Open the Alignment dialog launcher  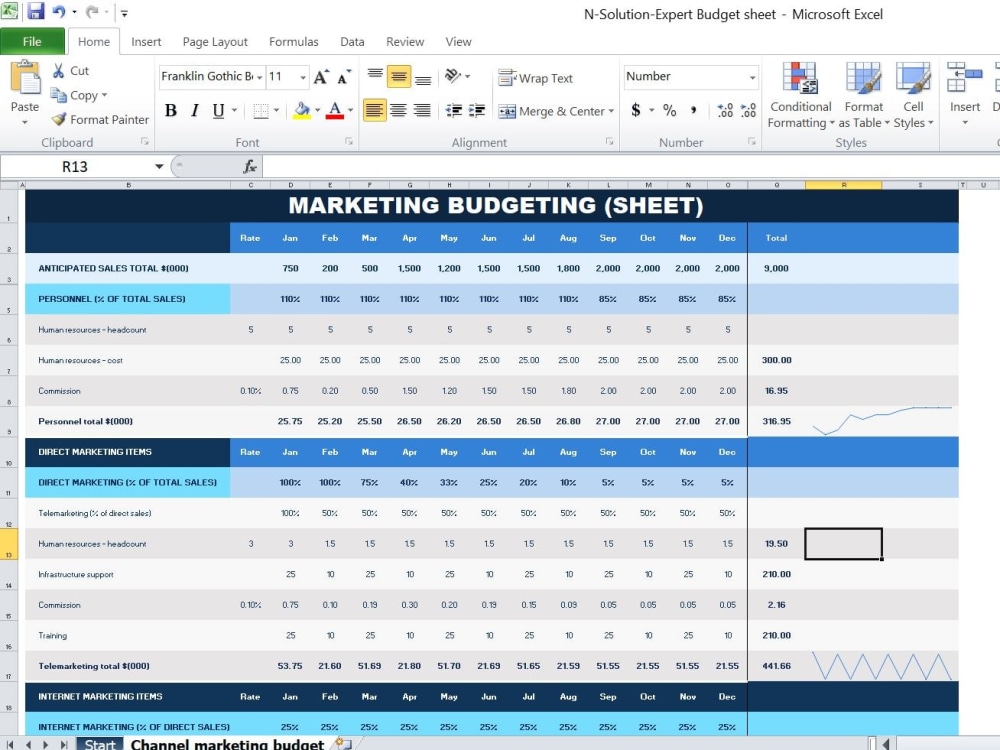coord(610,142)
